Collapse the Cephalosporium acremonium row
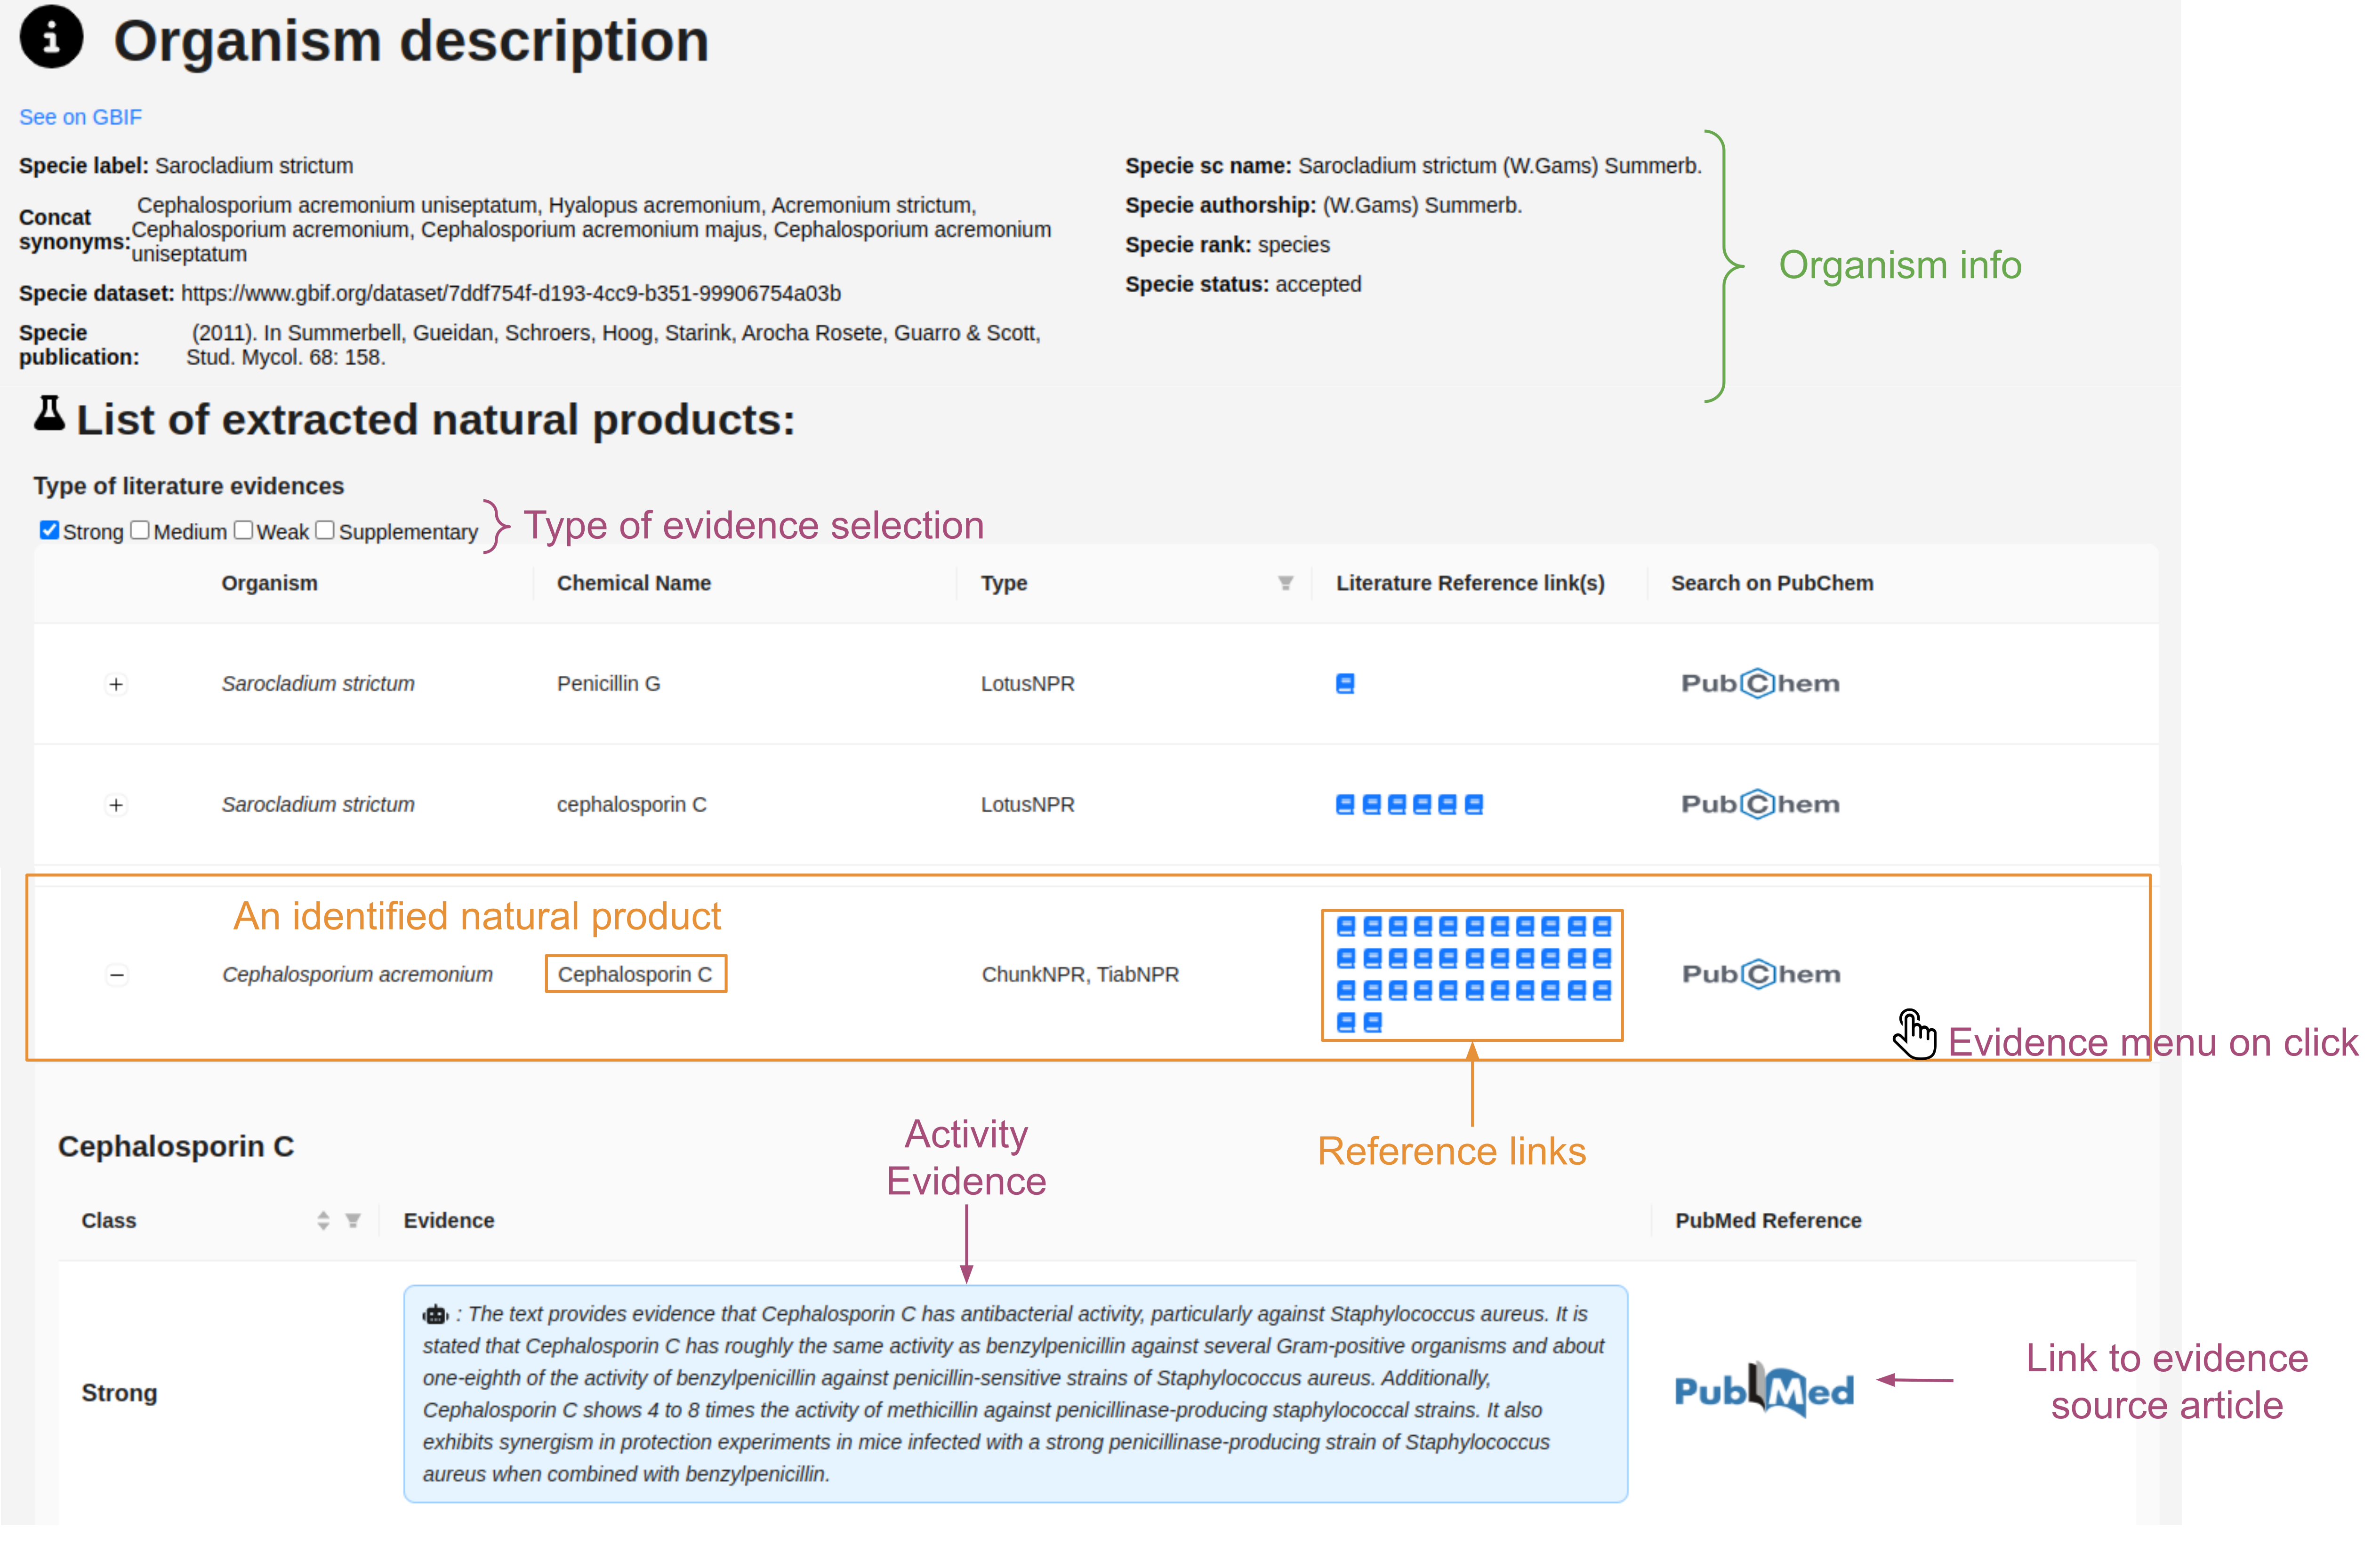Screen dimensions: 2372x1568 point(117,975)
